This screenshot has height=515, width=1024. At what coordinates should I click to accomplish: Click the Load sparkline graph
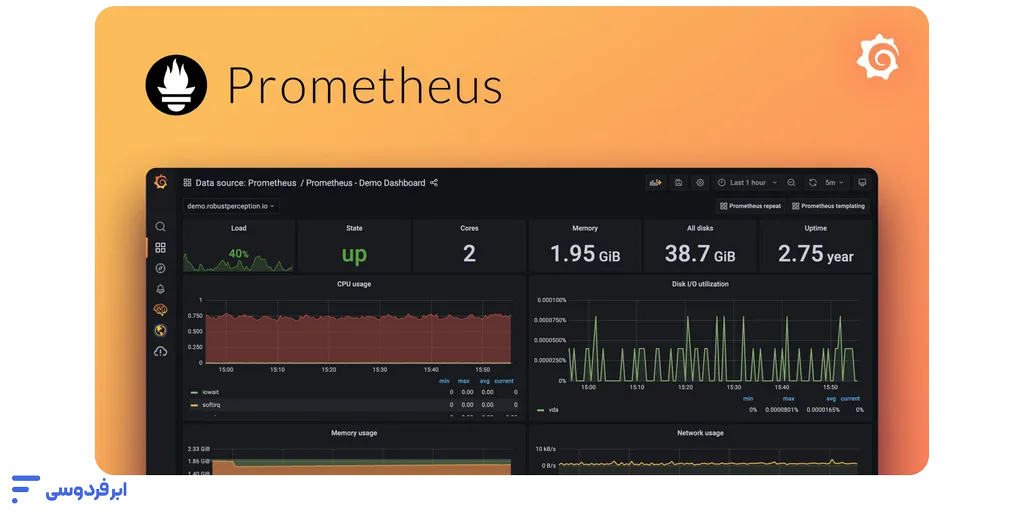[238, 262]
